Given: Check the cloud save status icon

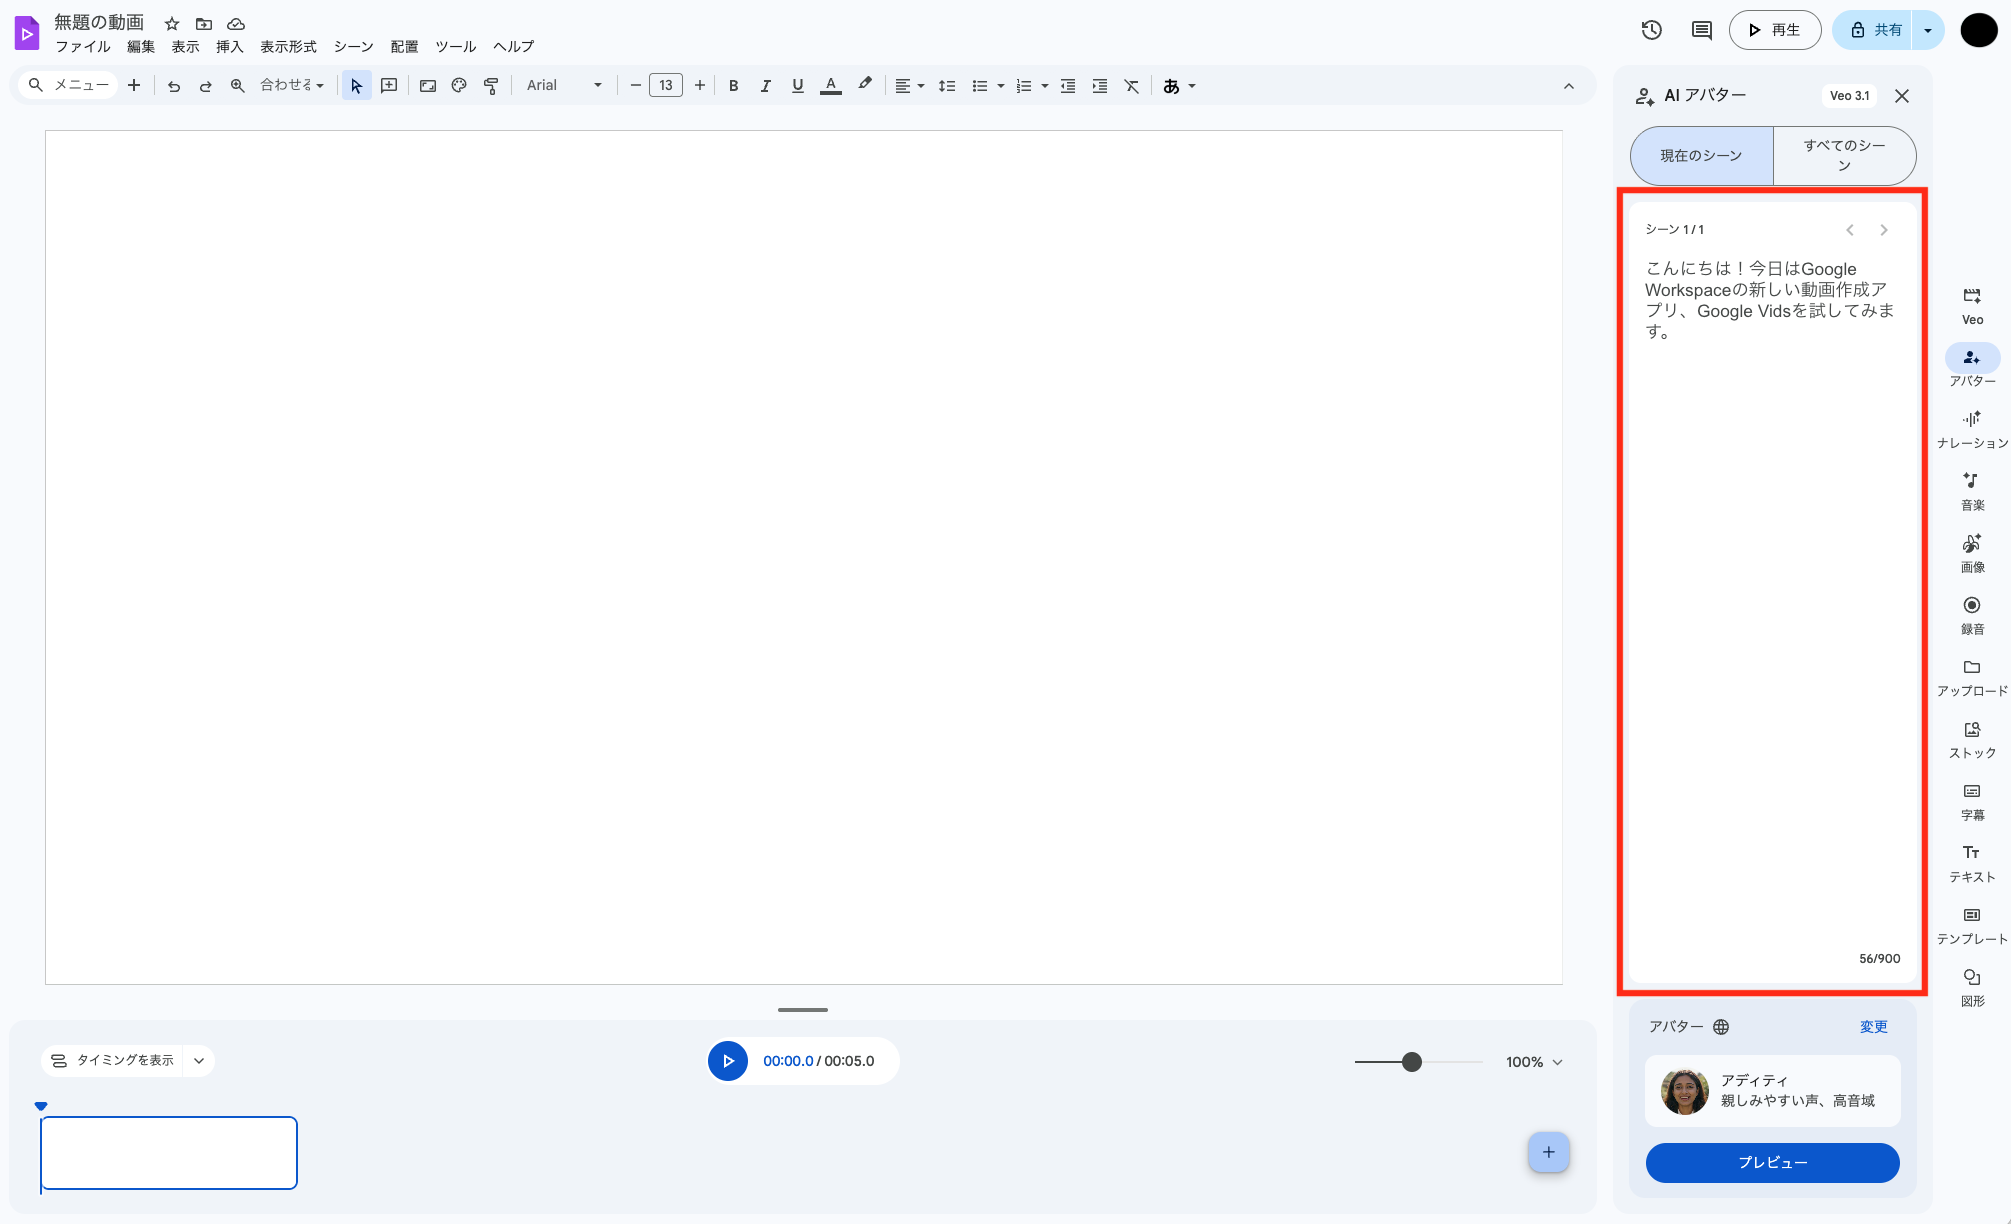Looking at the screenshot, I should [236, 23].
